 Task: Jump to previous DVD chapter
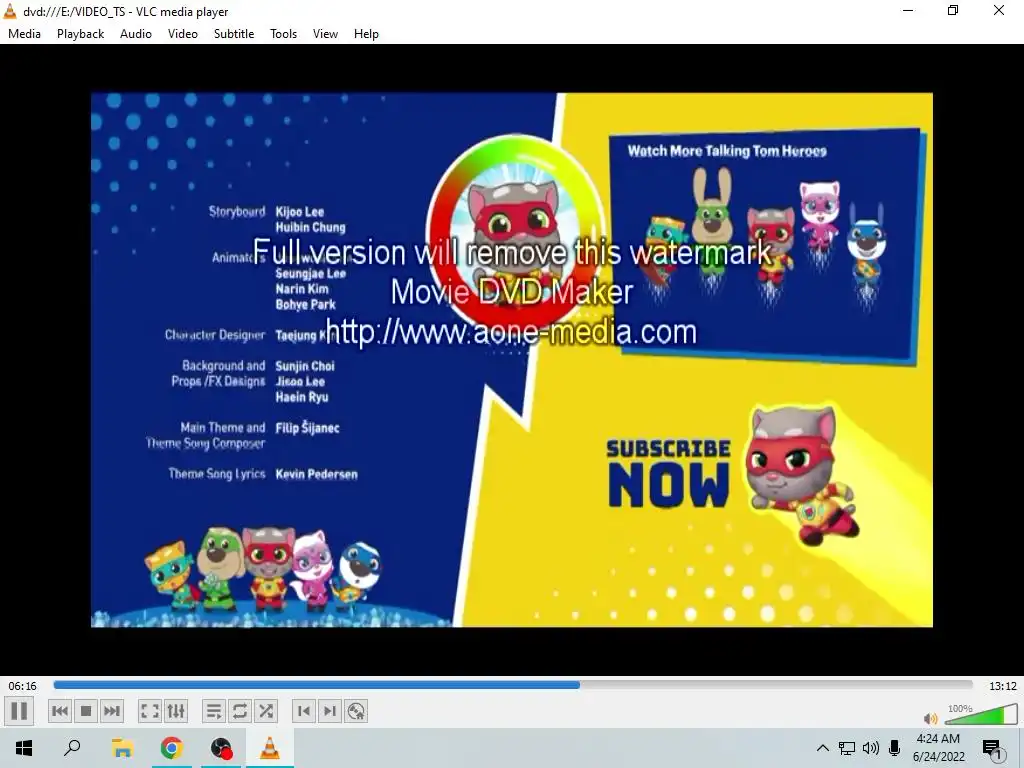304,711
